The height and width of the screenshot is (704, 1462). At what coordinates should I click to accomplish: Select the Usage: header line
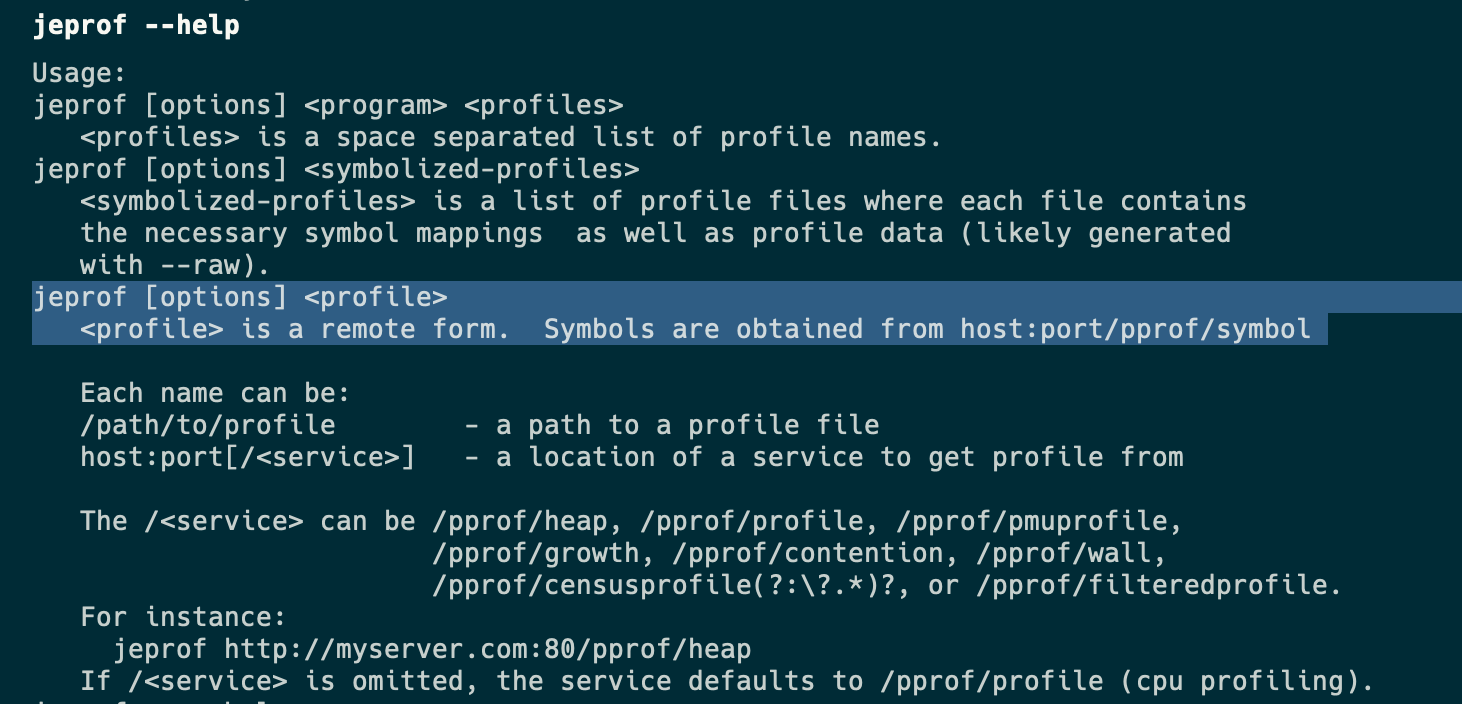[x=78, y=72]
